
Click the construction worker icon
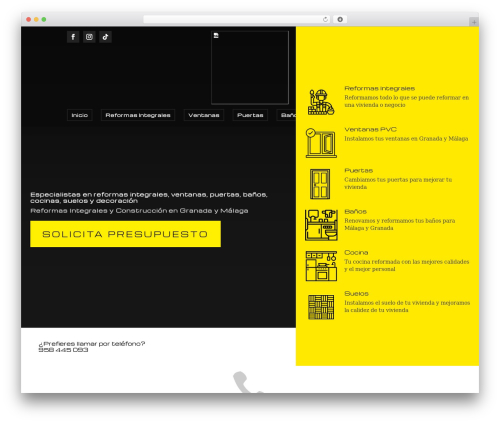point(321,102)
